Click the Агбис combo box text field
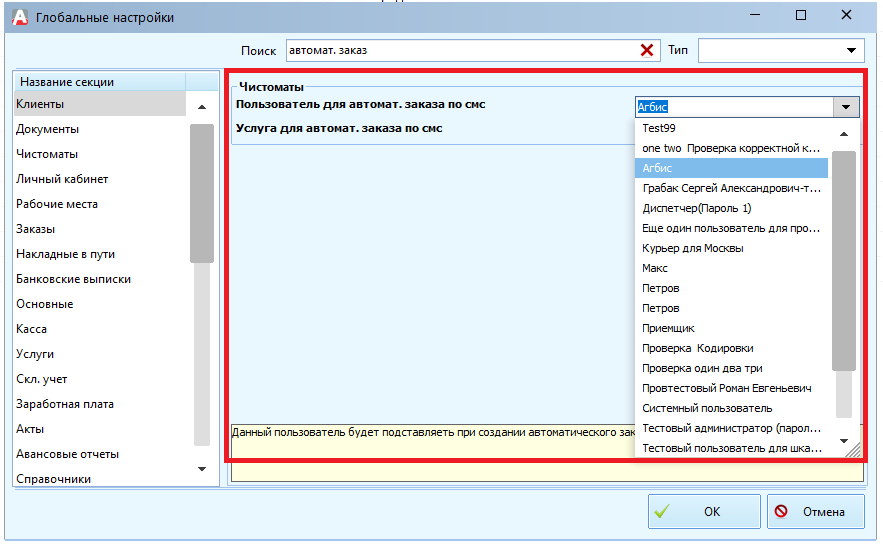This screenshot has height=550, width=883. tap(734, 107)
